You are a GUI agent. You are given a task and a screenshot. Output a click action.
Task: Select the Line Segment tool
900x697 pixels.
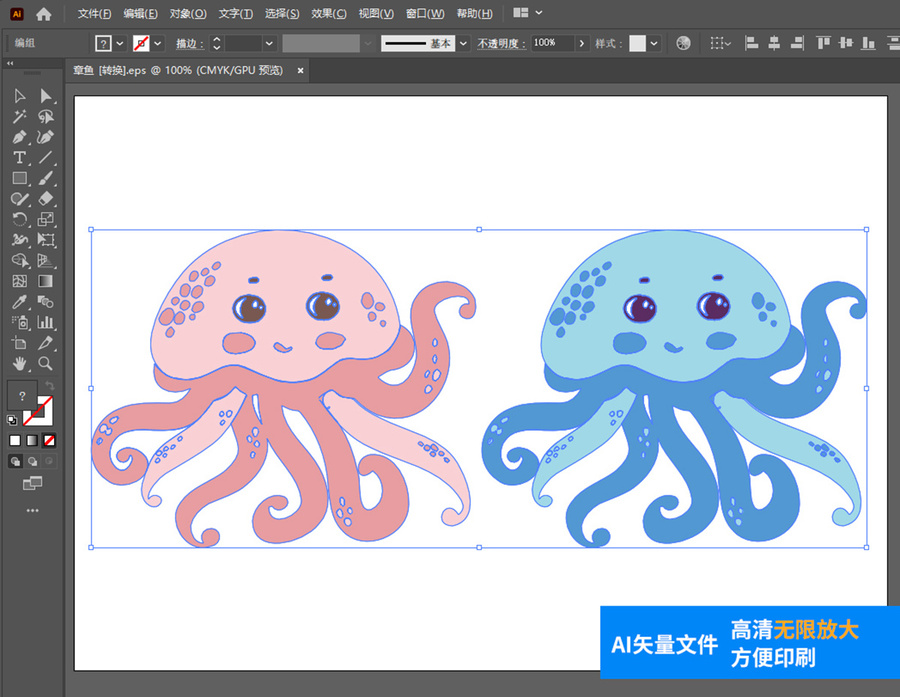click(45, 157)
